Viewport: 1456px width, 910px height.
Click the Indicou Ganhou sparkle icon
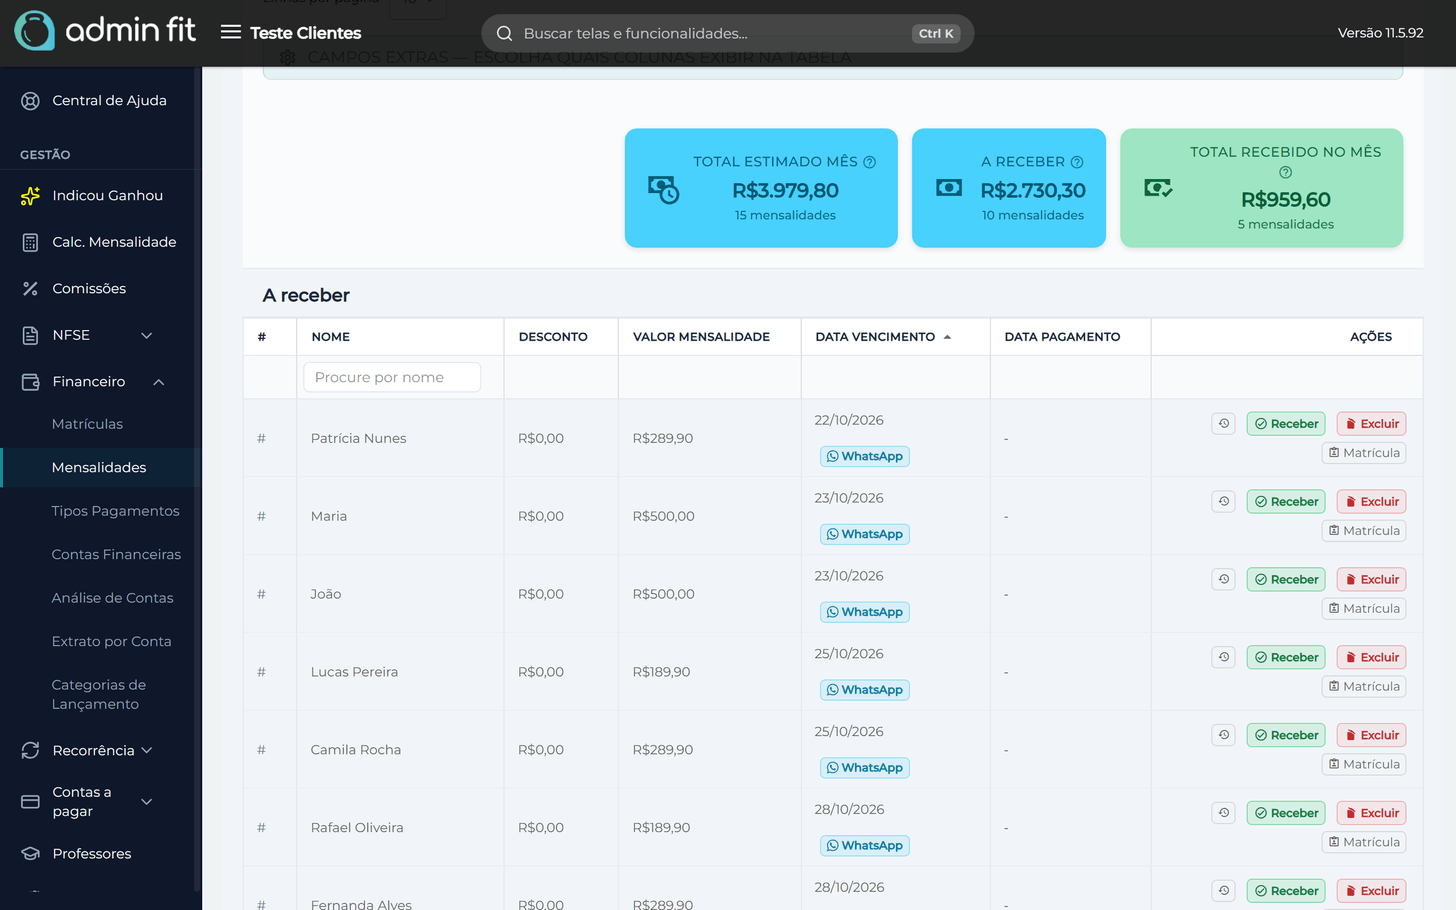30,196
